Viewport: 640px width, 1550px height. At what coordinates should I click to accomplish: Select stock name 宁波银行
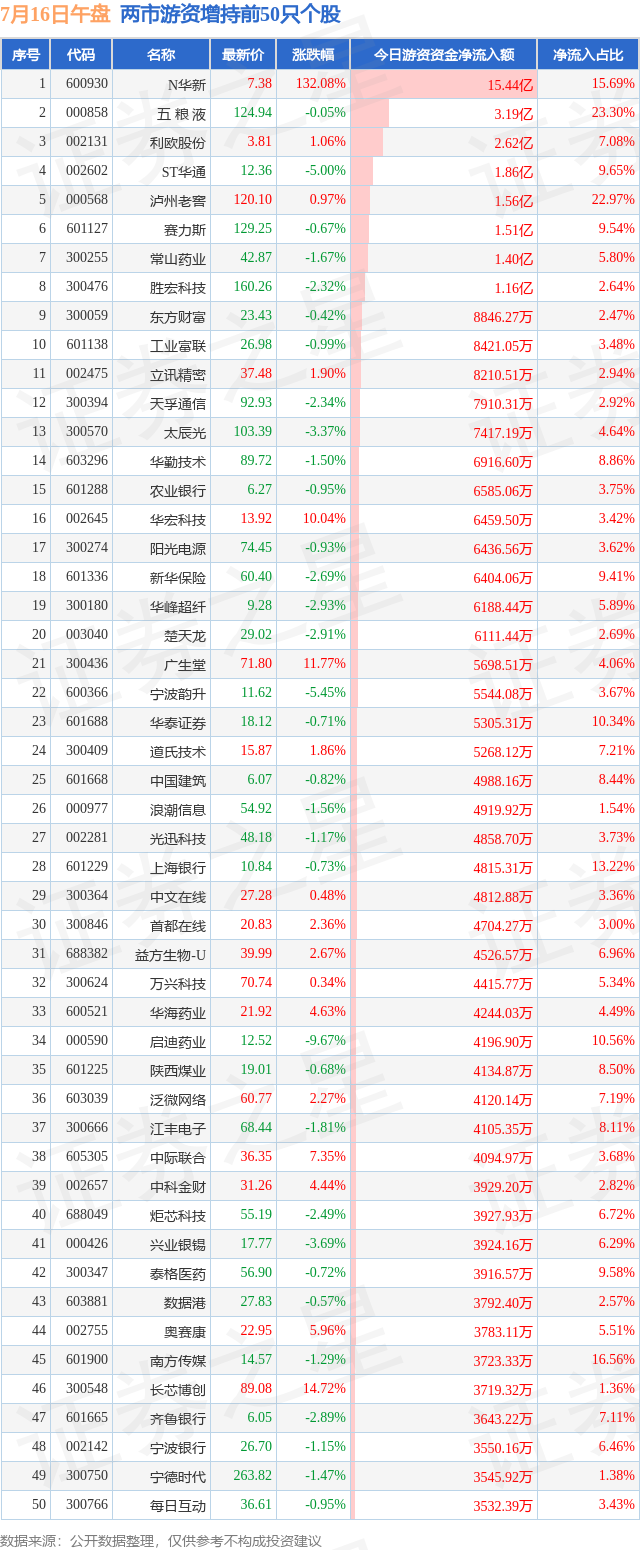pyautogui.click(x=178, y=1447)
